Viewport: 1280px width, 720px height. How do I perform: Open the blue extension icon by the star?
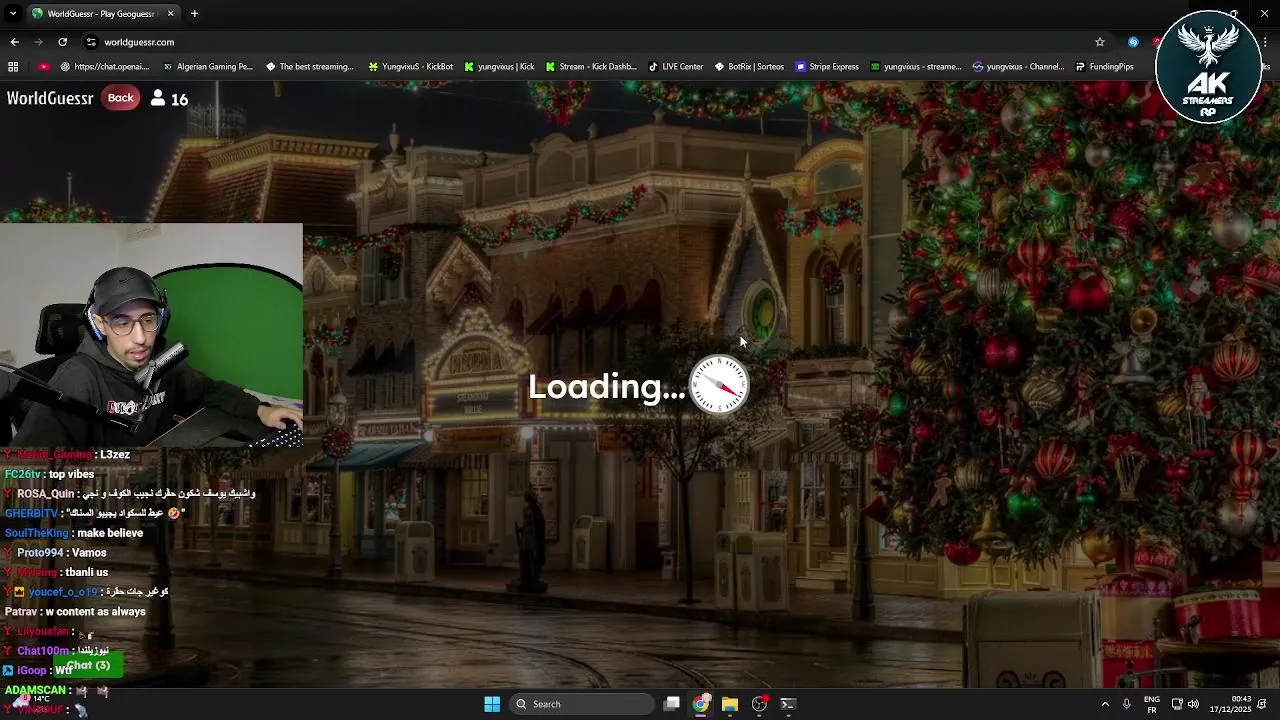click(x=1133, y=42)
